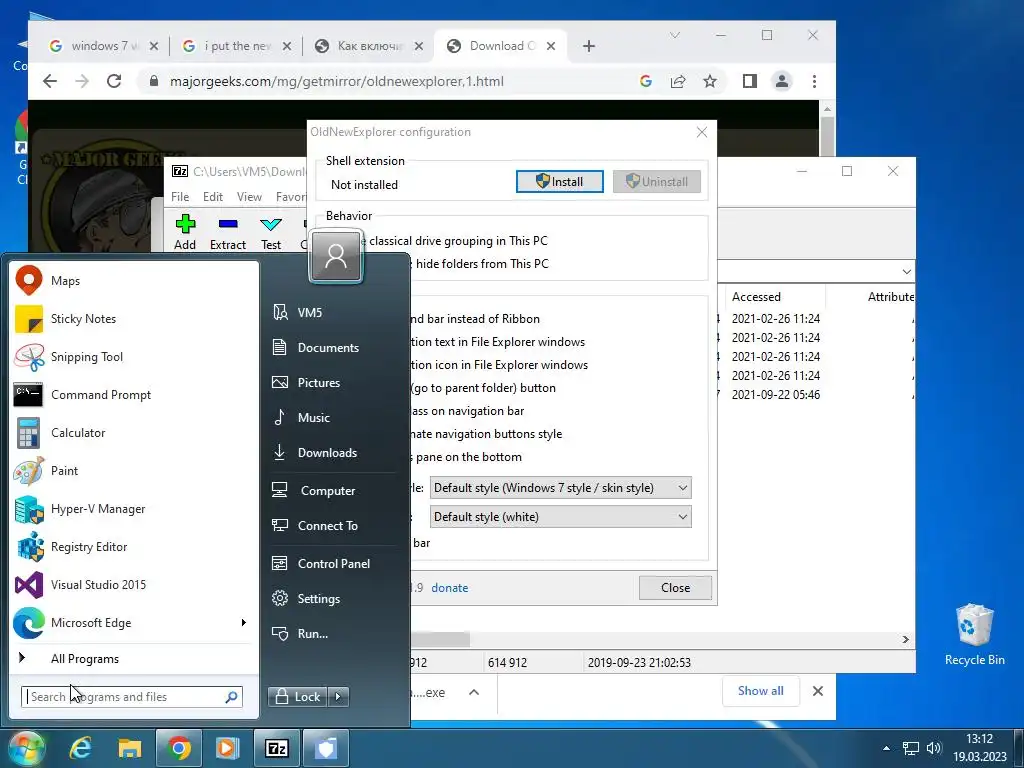Bookmark this page with the star icon

click(710, 81)
